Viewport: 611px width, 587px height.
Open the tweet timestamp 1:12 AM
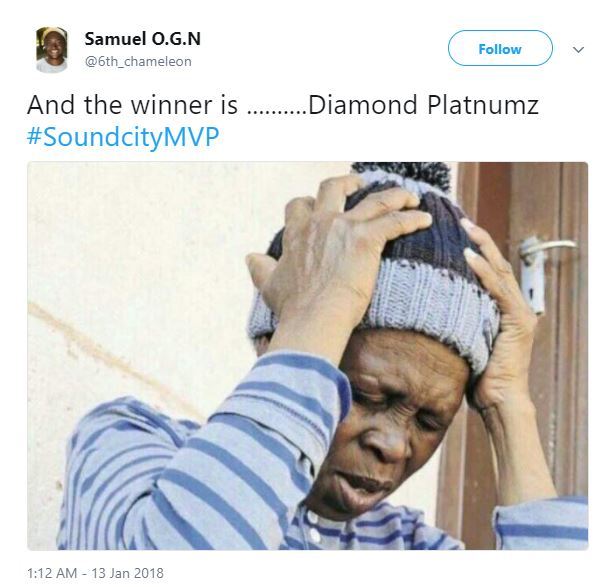(x=52, y=573)
